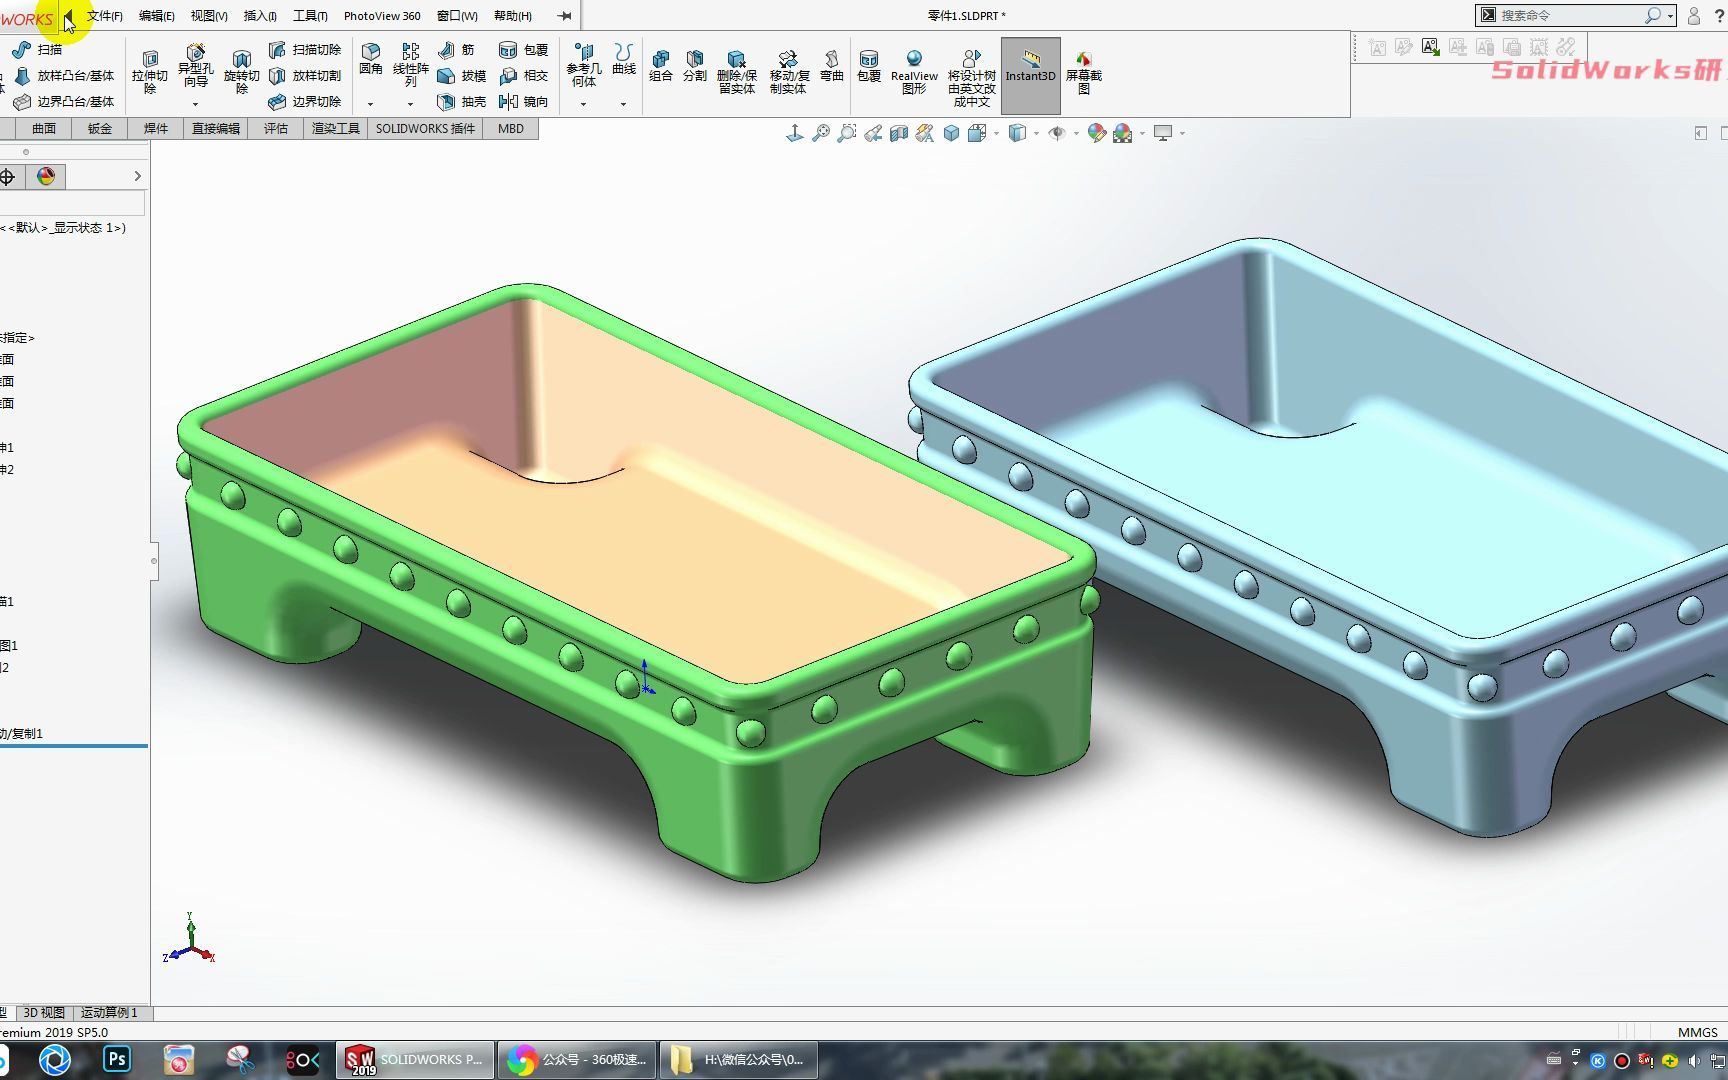1728x1080 pixels.
Task: Click the 将设计树由英文改成中文 macro button
Action: [x=972, y=78]
